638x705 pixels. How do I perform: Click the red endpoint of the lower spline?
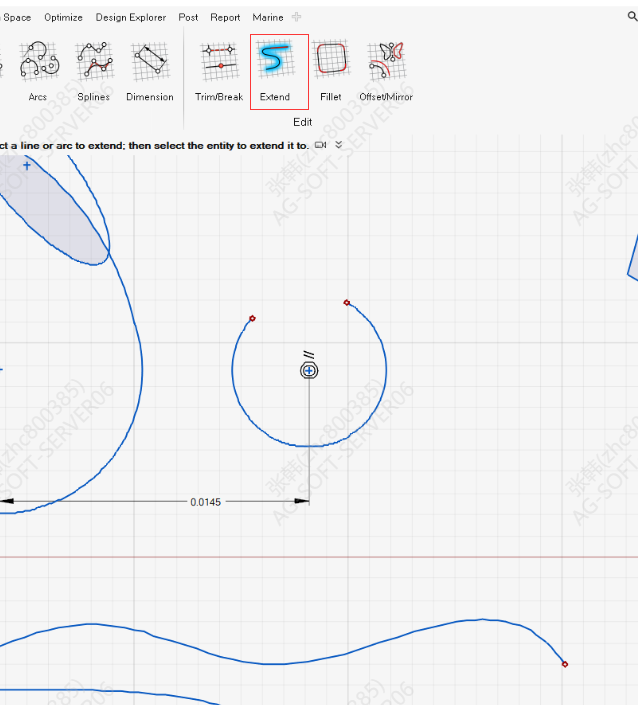(564, 664)
